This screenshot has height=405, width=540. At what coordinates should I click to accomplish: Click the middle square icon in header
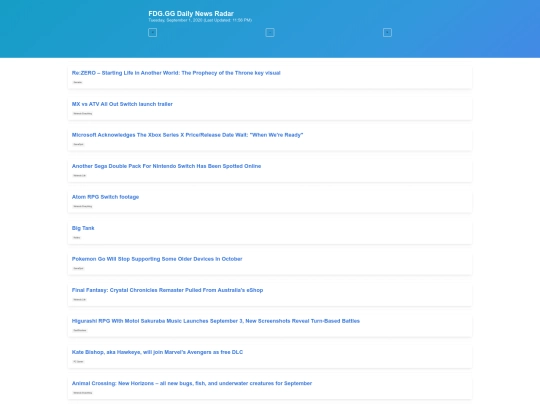click(x=270, y=32)
